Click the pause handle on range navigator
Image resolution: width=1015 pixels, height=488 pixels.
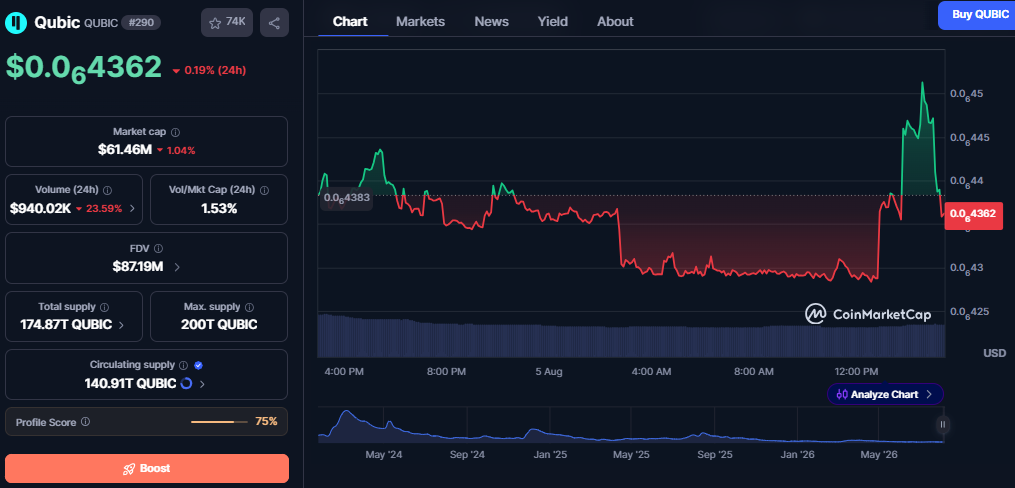[x=942, y=425]
